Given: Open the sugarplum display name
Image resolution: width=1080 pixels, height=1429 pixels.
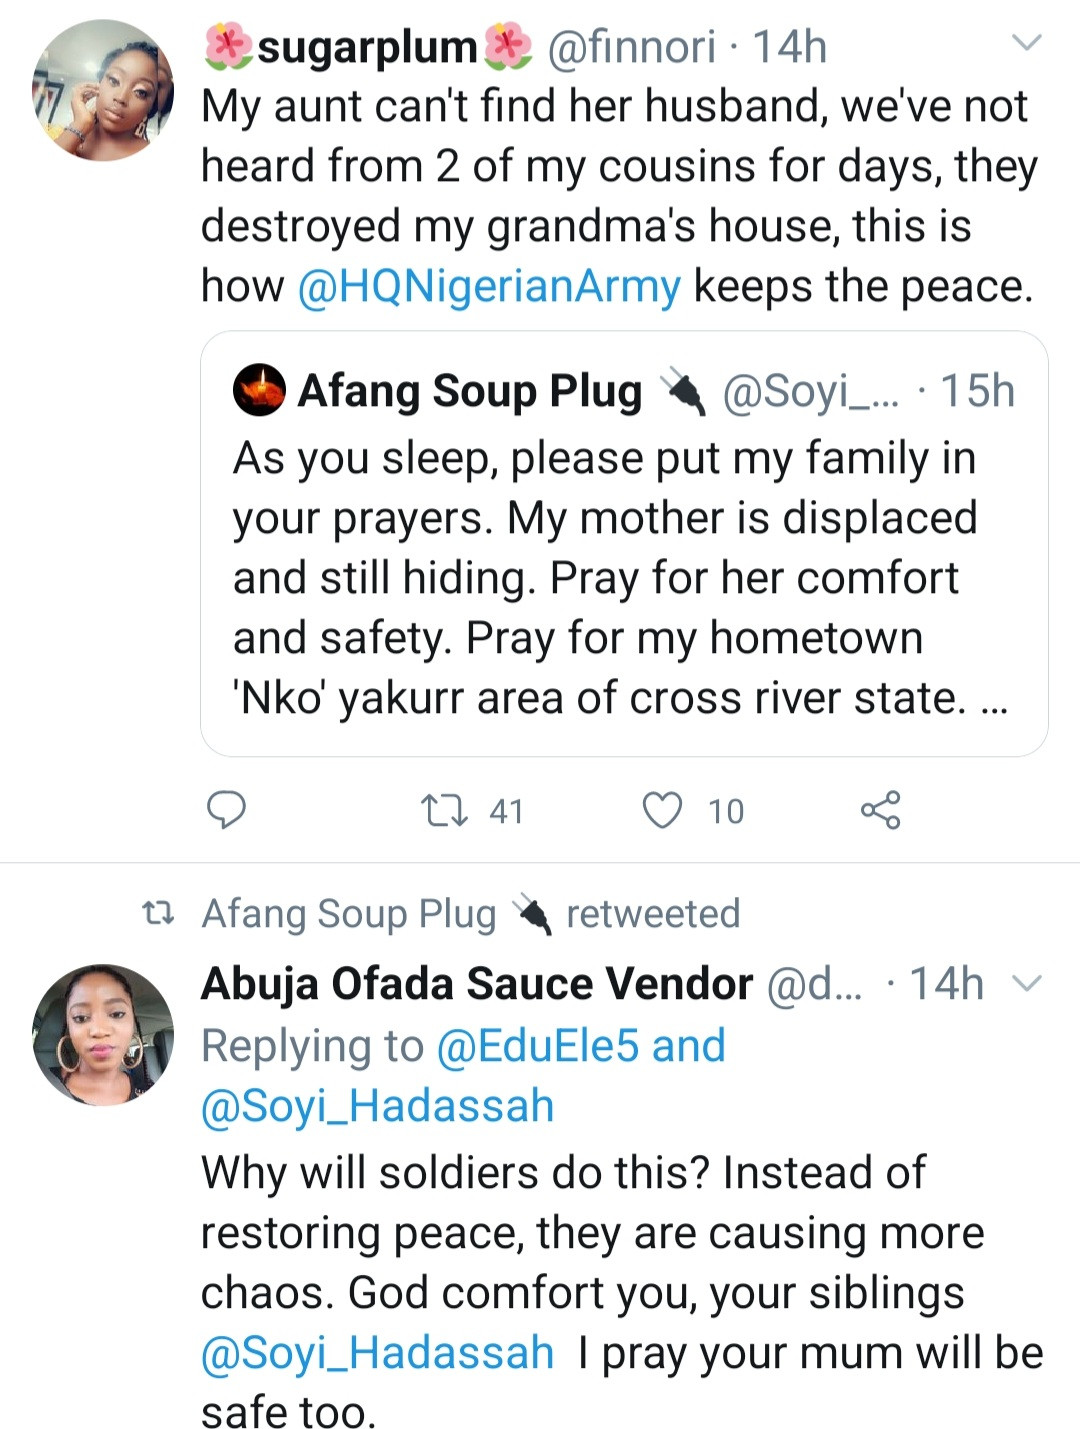Looking at the screenshot, I should [x=367, y=47].
